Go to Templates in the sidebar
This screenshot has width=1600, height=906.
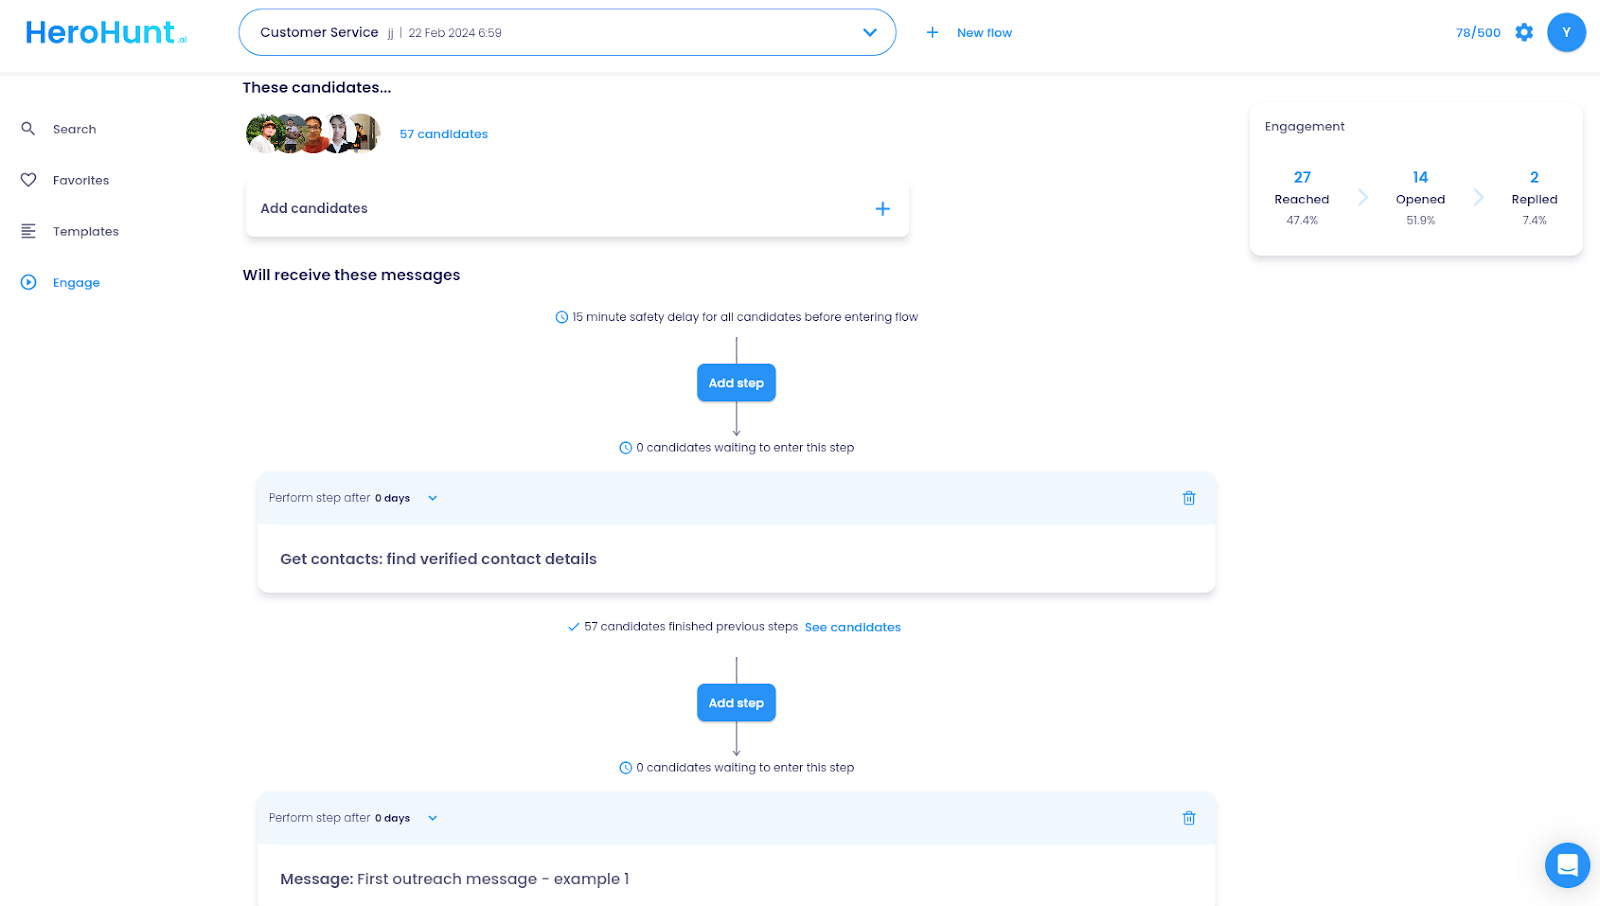tap(85, 231)
